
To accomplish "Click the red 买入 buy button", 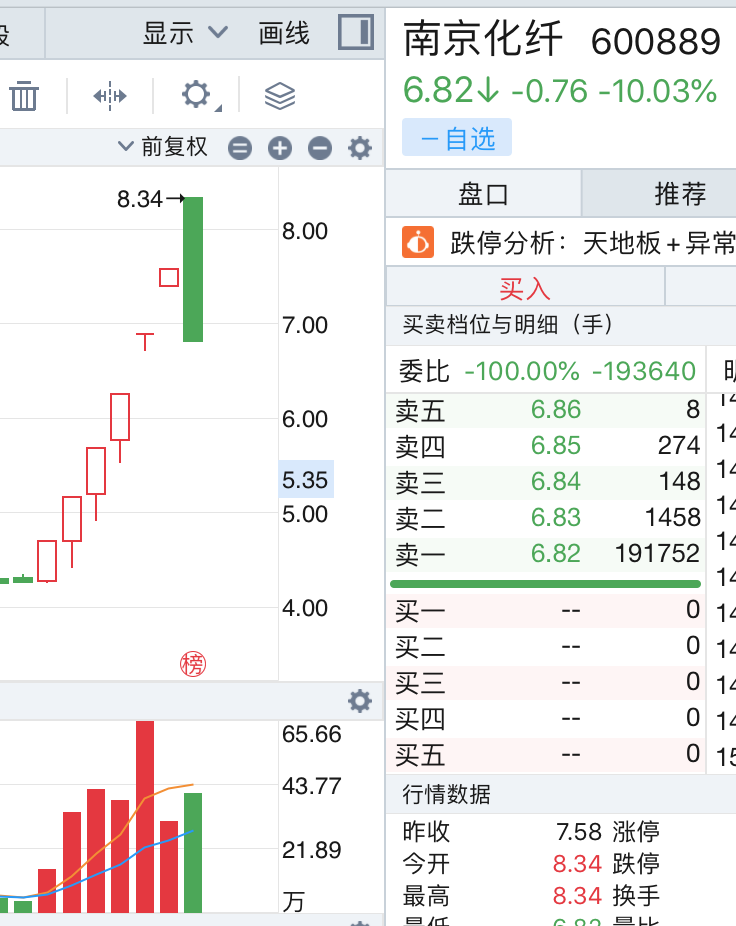I will point(525,289).
